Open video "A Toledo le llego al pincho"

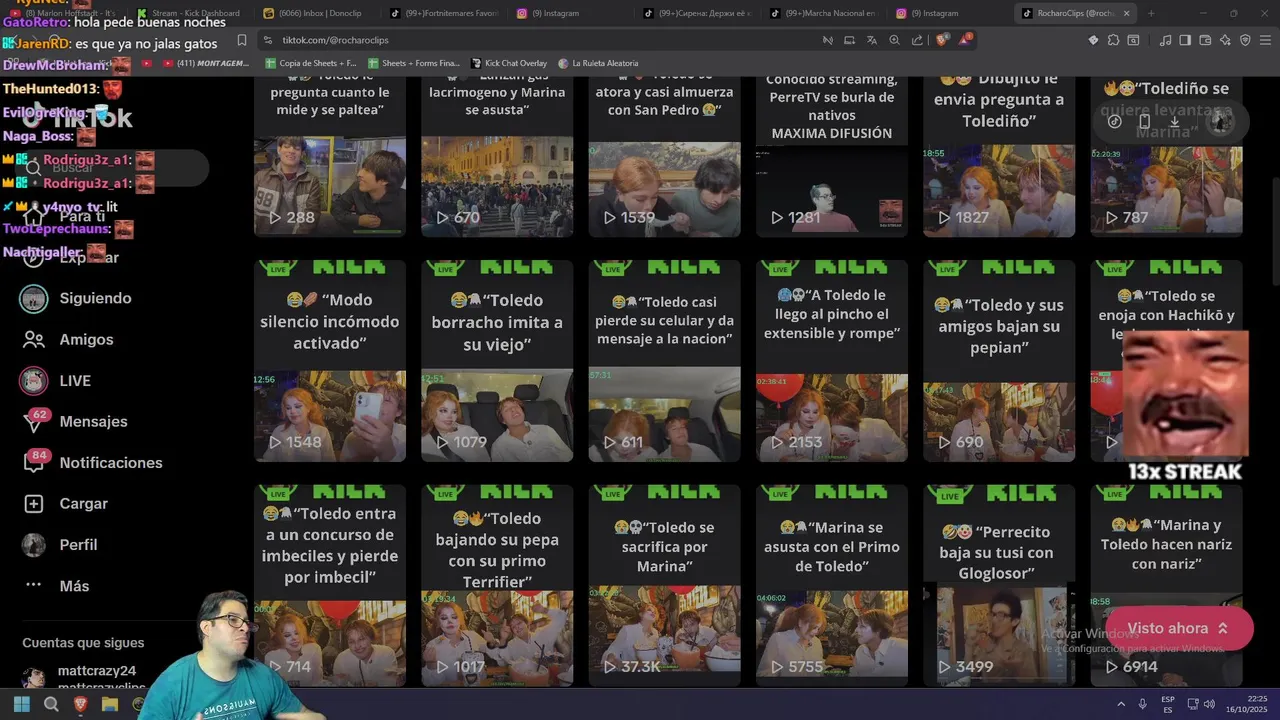(832, 361)
